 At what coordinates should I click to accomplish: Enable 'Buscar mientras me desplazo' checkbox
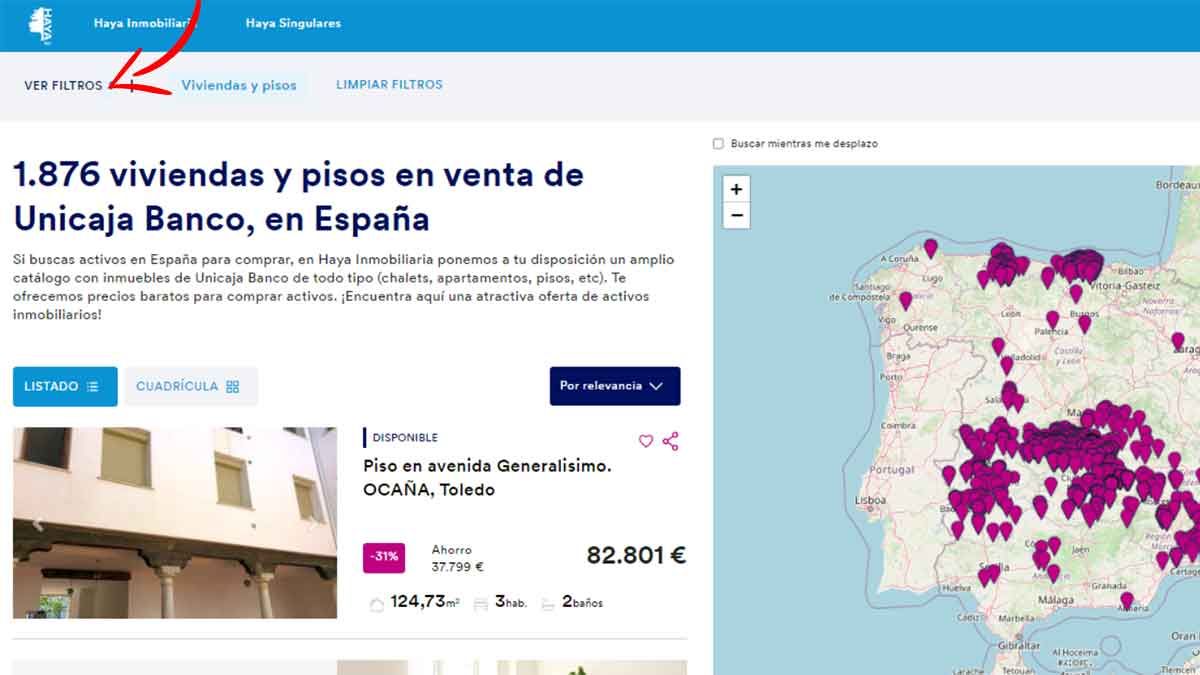[x=718, y=144]
